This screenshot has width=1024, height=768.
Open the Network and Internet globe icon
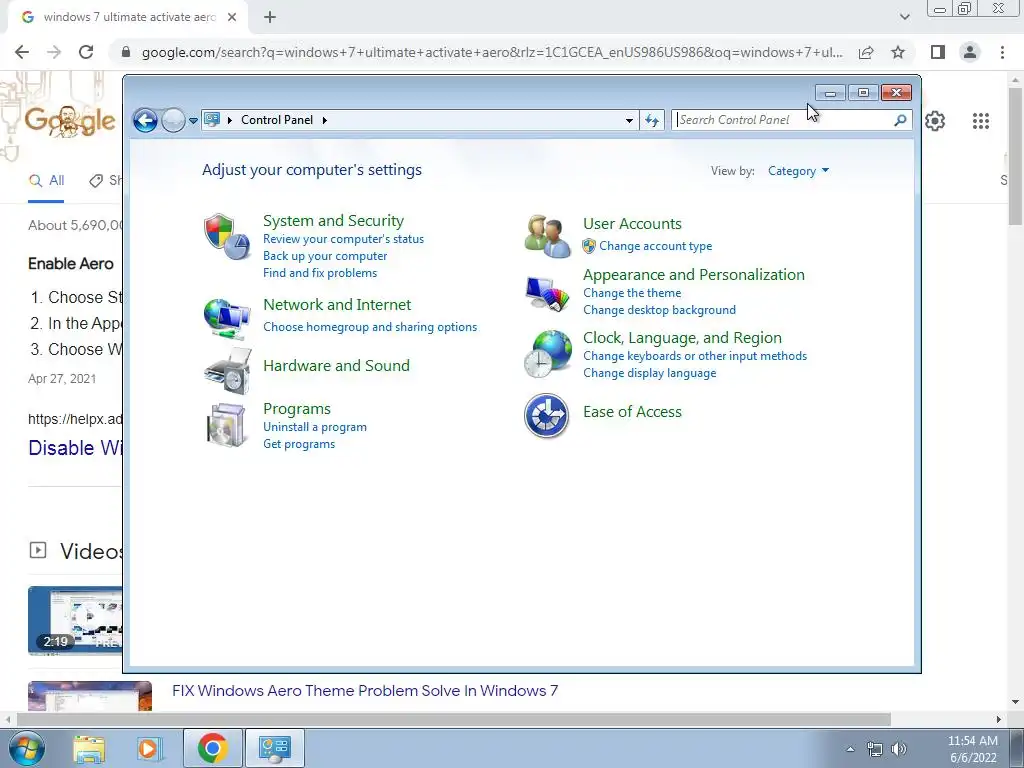click(227, 319)
